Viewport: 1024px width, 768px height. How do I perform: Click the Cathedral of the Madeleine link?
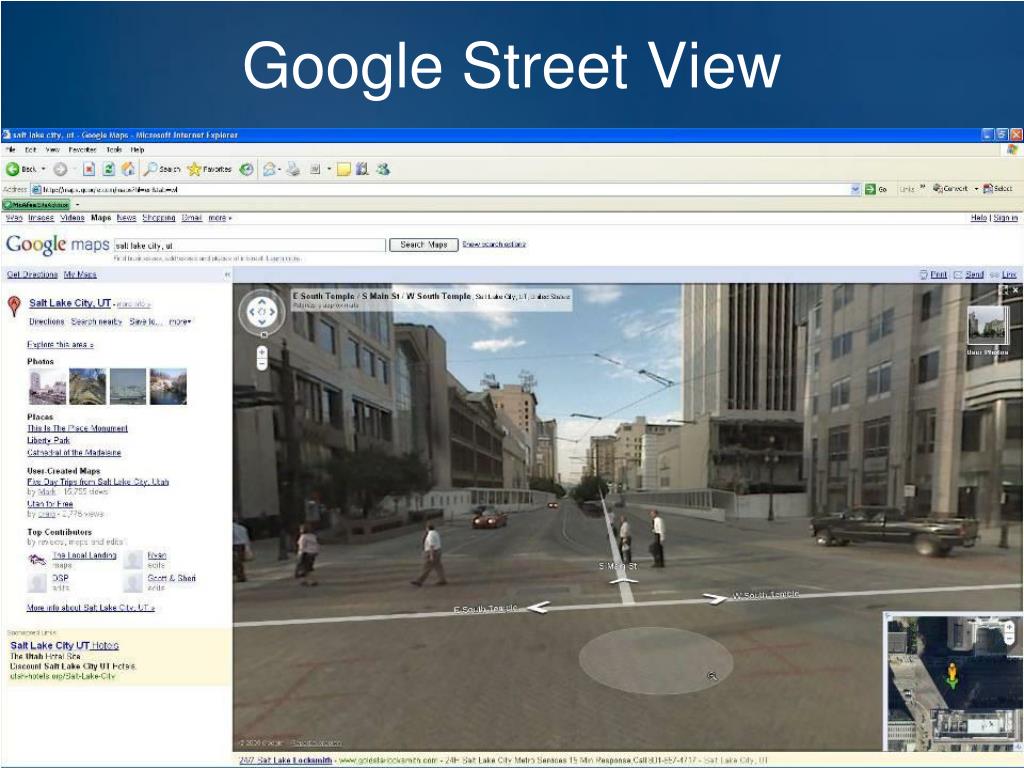click(x=74, y=453)
